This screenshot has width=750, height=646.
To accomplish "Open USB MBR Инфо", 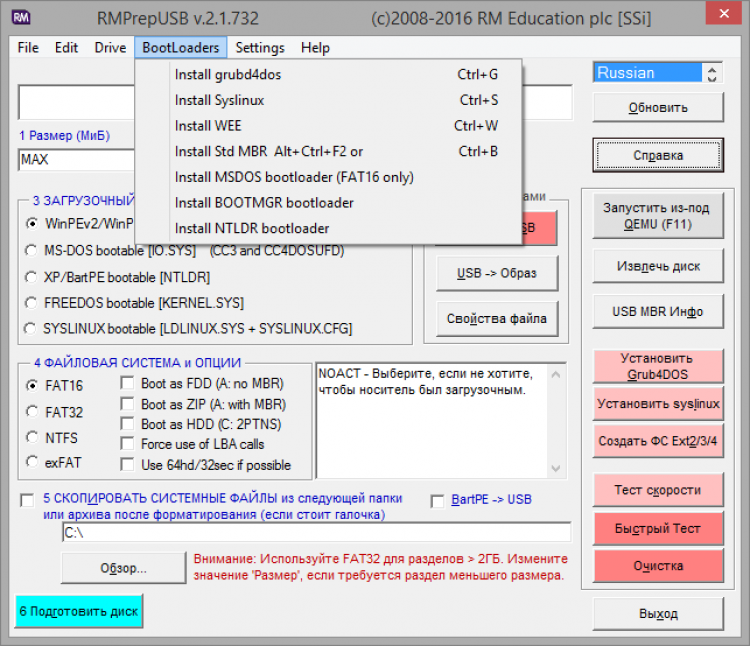I will tap(658, 311).
